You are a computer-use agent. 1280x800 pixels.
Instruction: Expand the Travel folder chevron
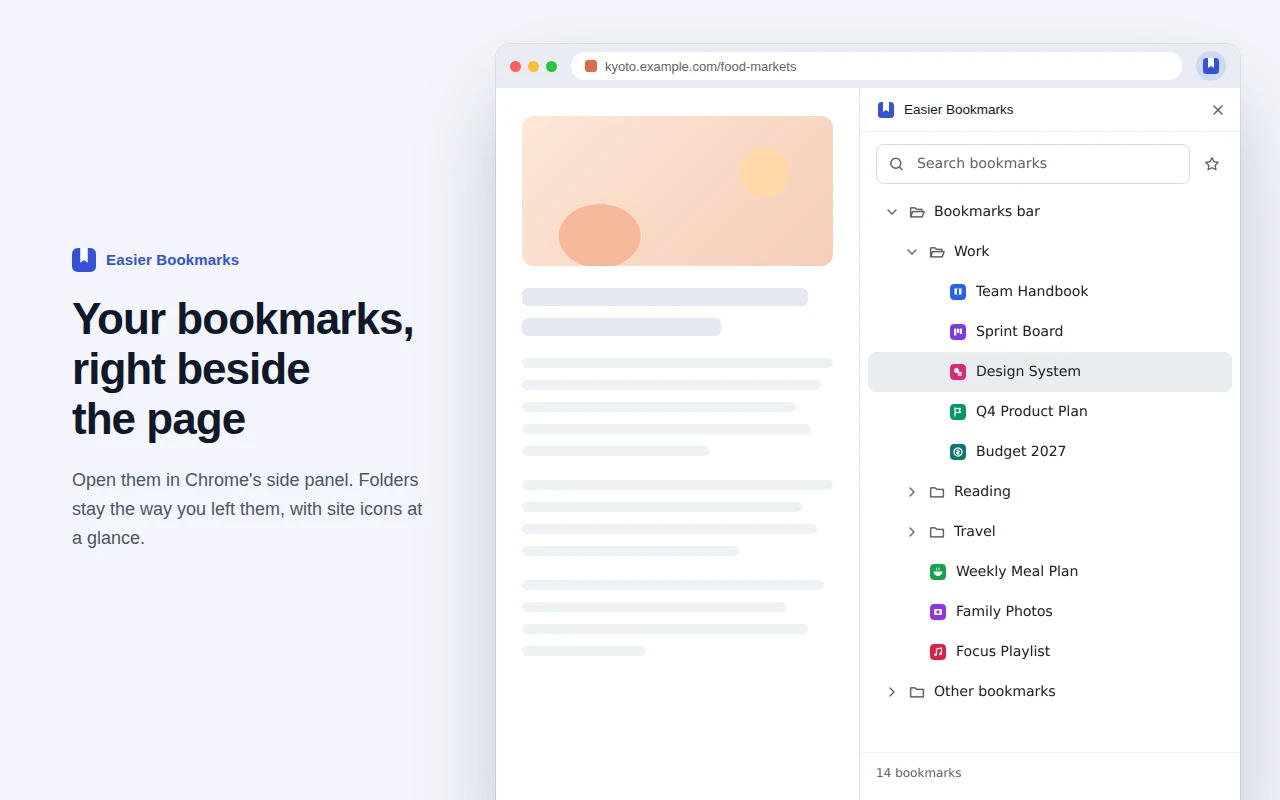pyautogui.click(x=912, y=532)
